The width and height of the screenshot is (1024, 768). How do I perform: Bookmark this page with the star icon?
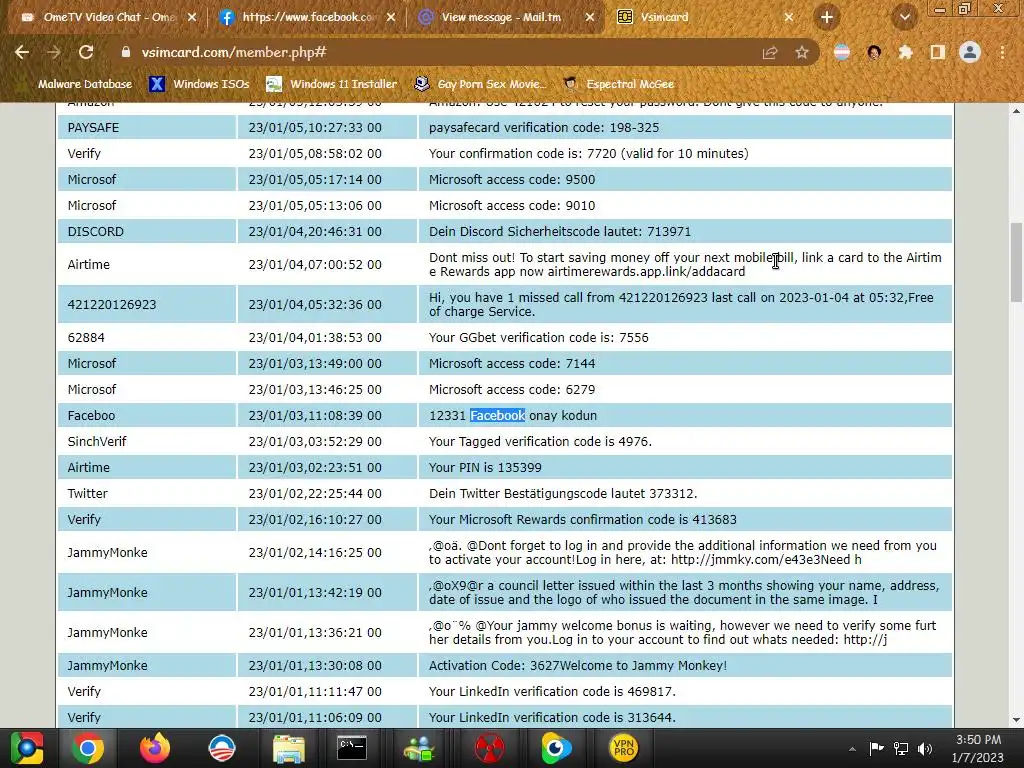point(802,53)
